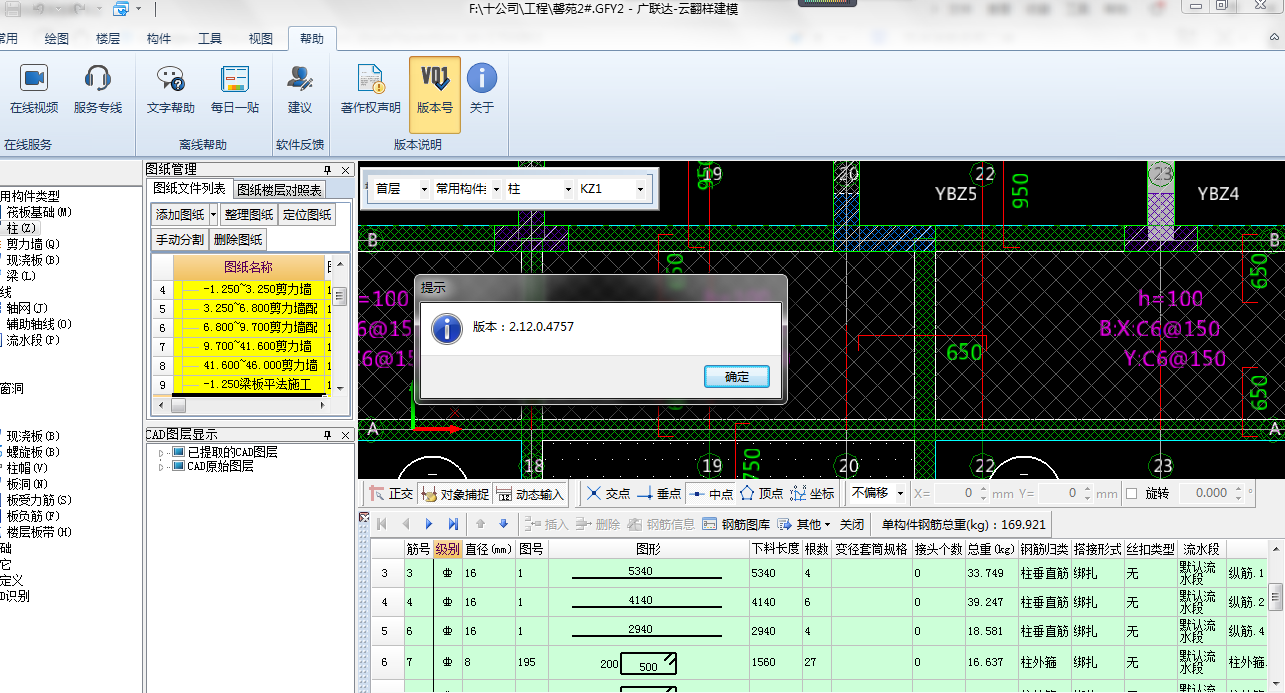Go to first rebar record

coord(381,524)
